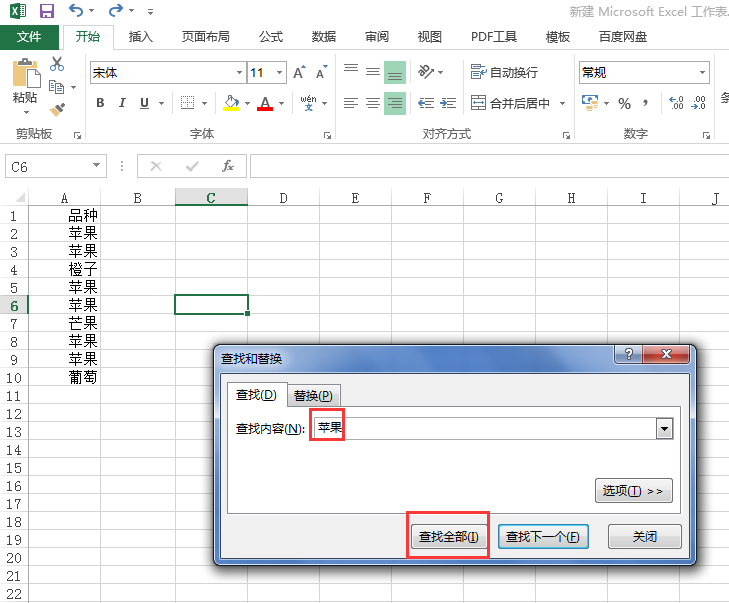Screen dimensions: 729x603
Task: Click the accounting number format icon
Action: [x=590, y=103]
